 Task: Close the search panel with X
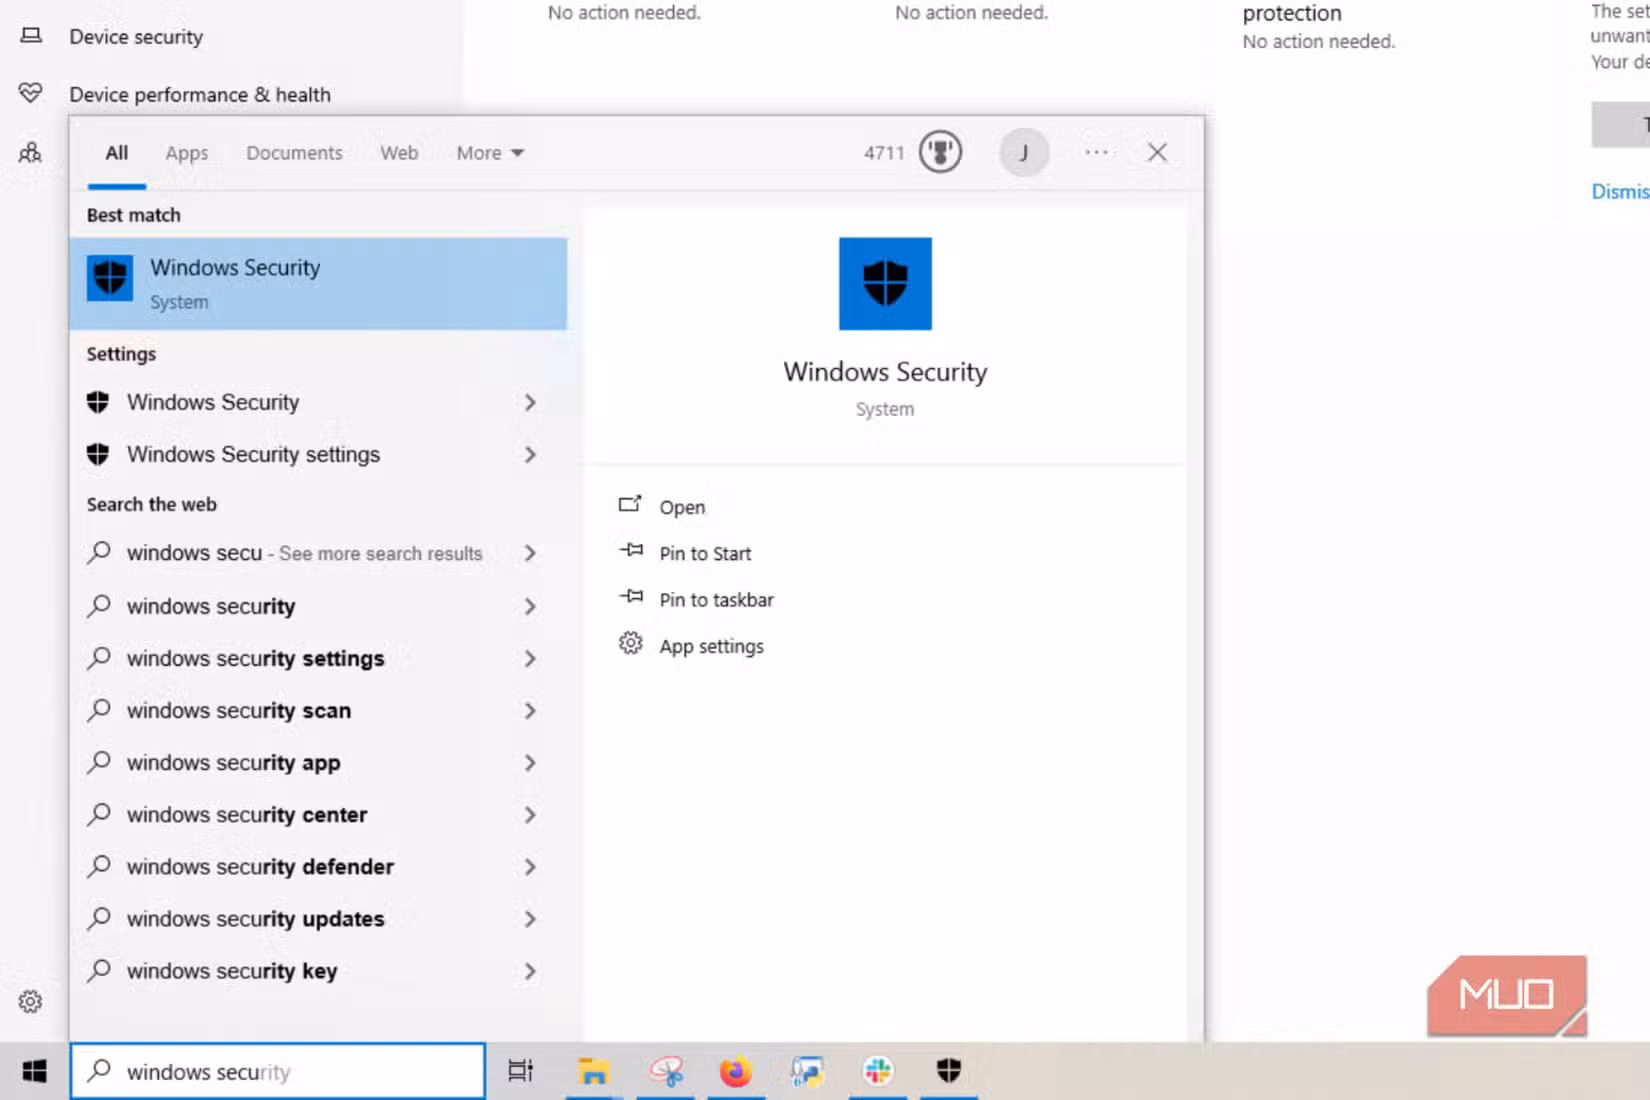(1157, 152)
